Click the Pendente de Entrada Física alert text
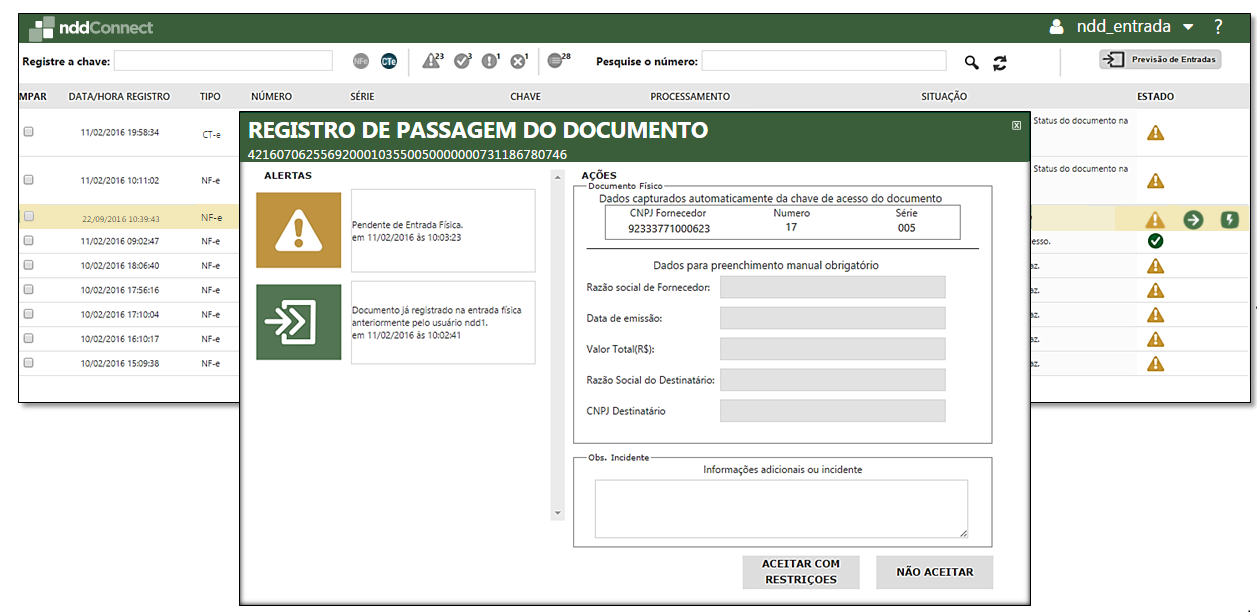 click(x=407, y=231)
